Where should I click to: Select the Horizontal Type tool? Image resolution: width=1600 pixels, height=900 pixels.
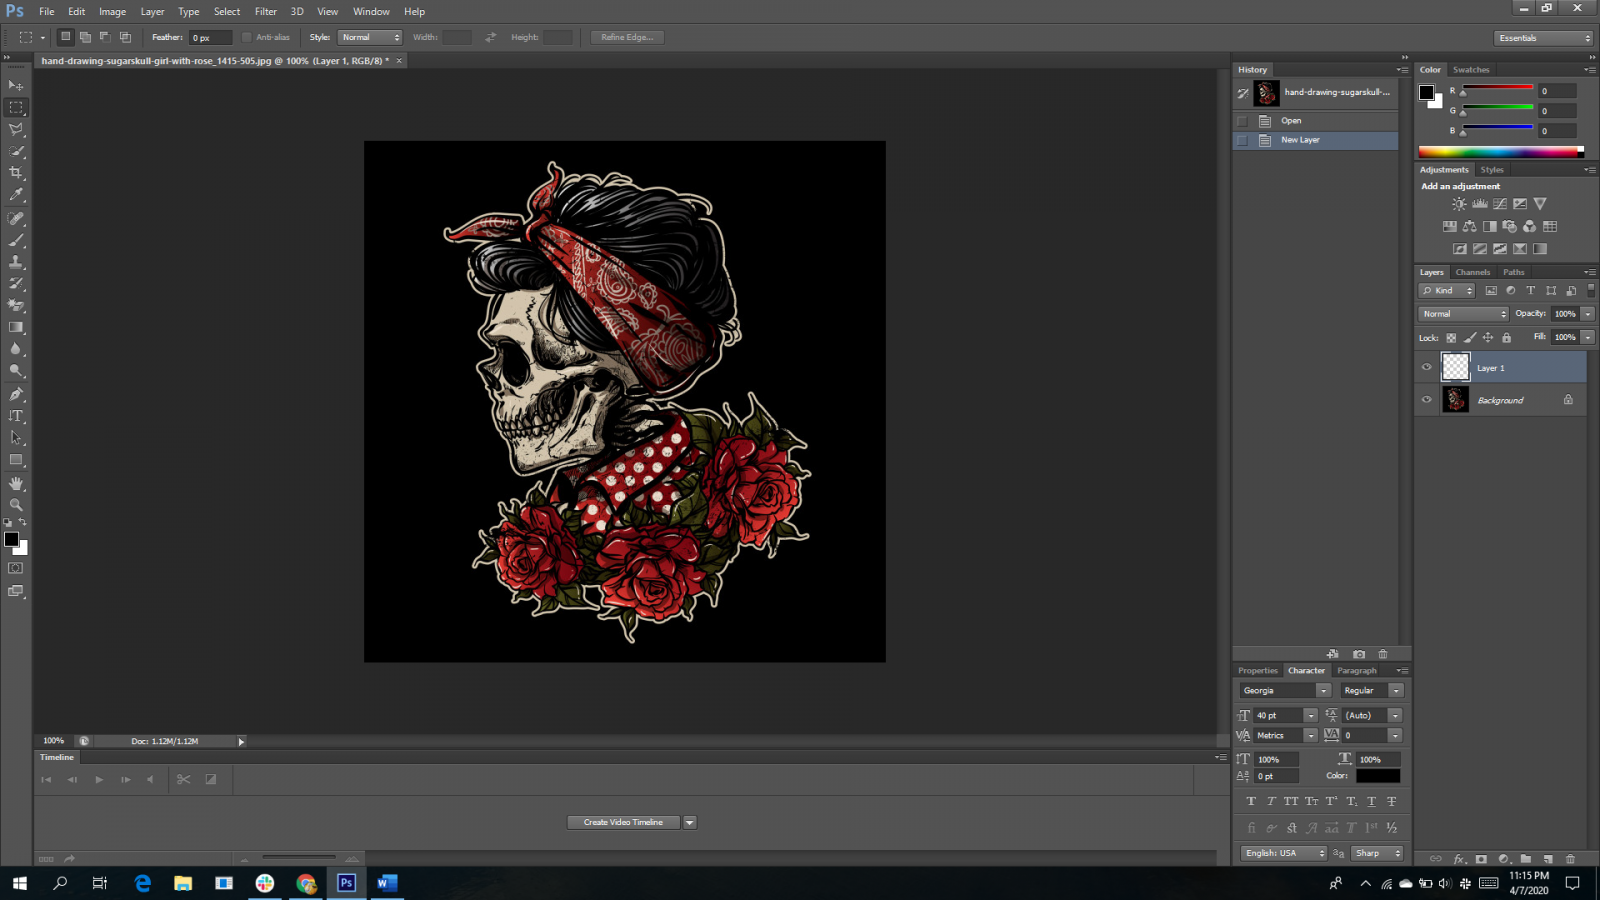pos(16,416)
